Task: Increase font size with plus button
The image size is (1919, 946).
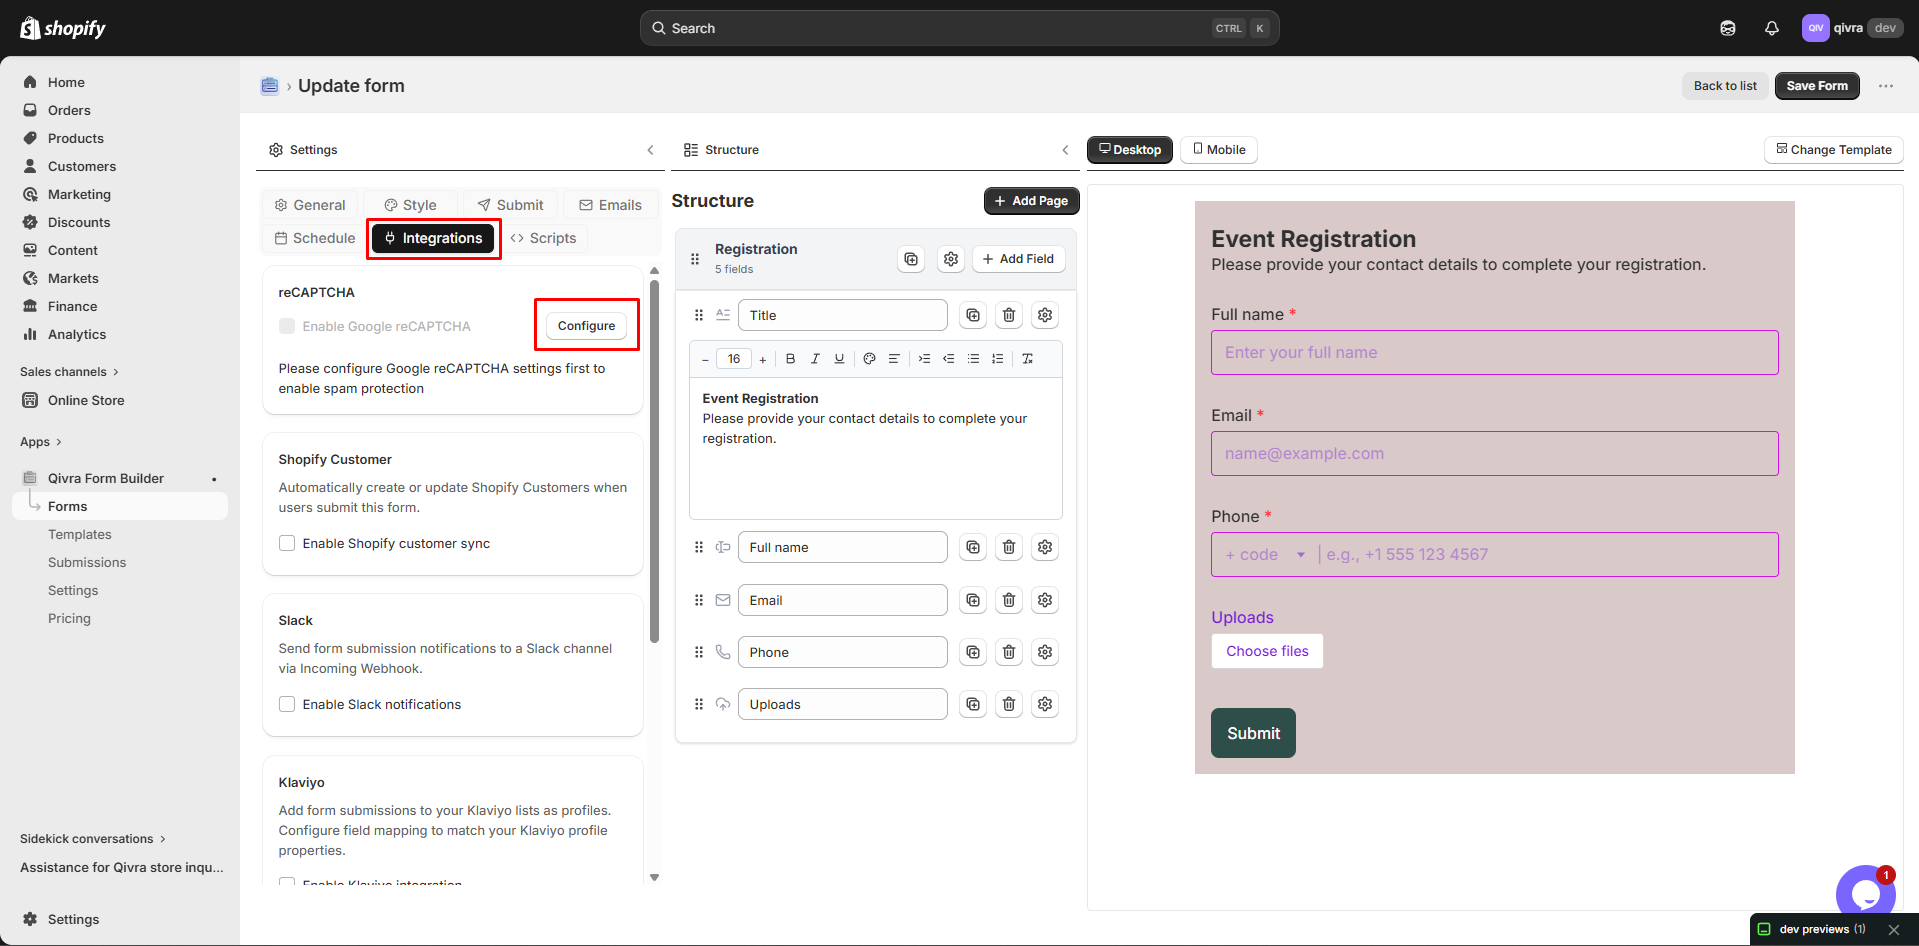Action: (x=763, y=359)
